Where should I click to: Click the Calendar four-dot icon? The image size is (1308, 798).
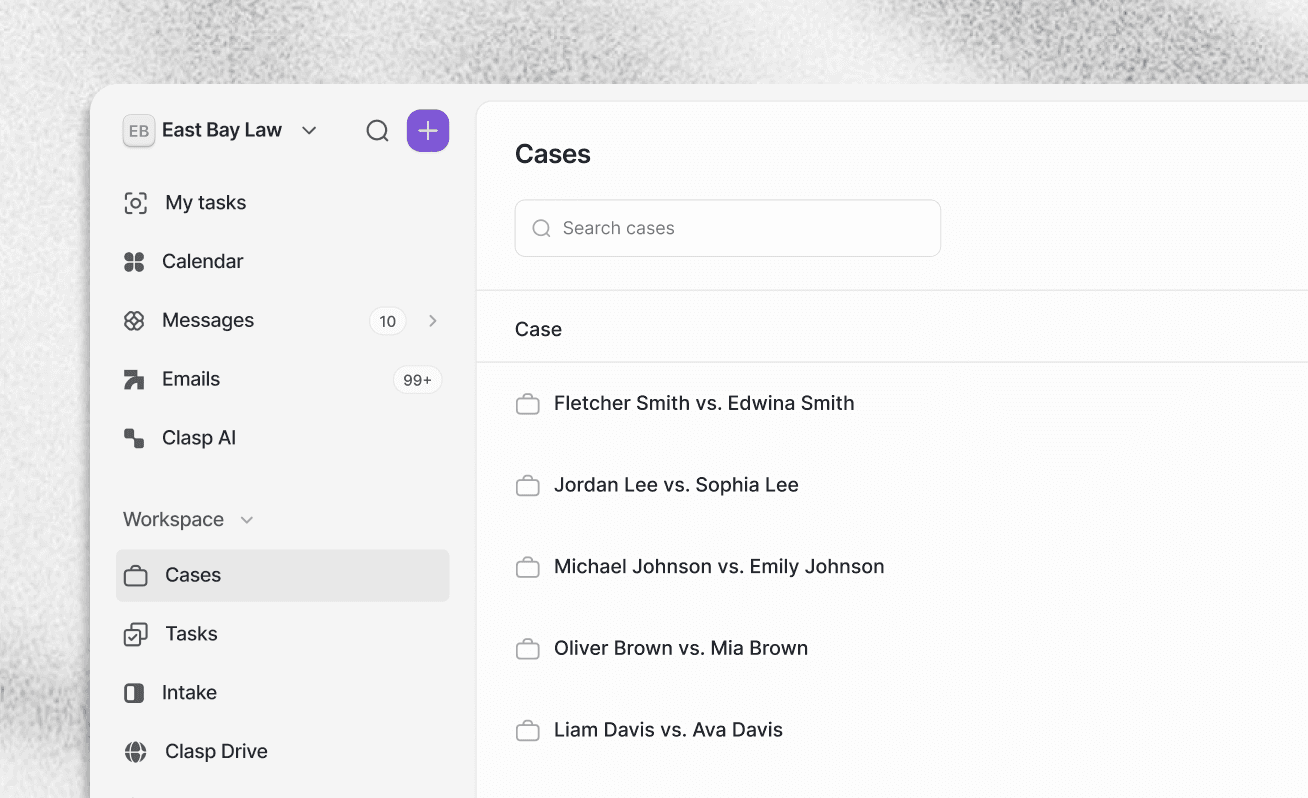click(134, 262)
